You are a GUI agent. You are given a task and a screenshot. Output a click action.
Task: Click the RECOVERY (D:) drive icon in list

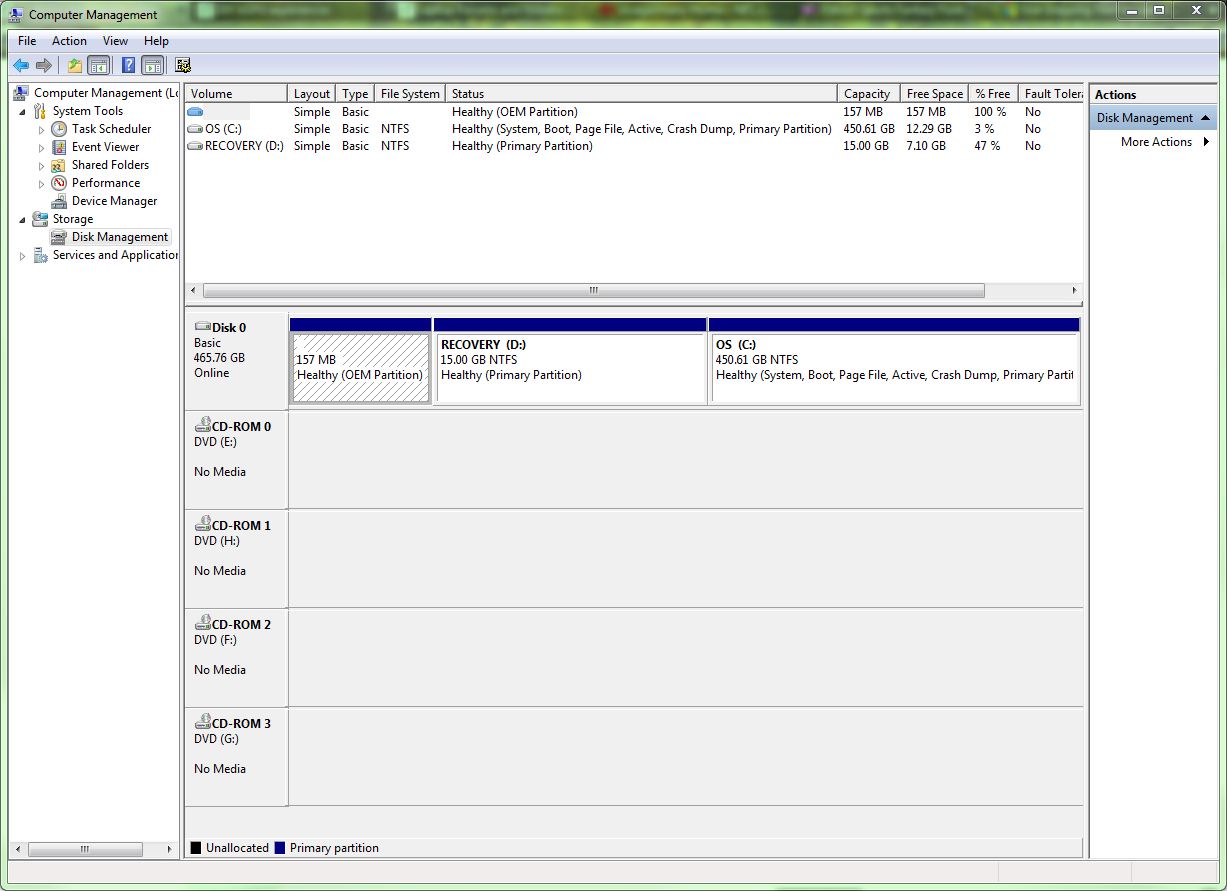pos(195,146)
